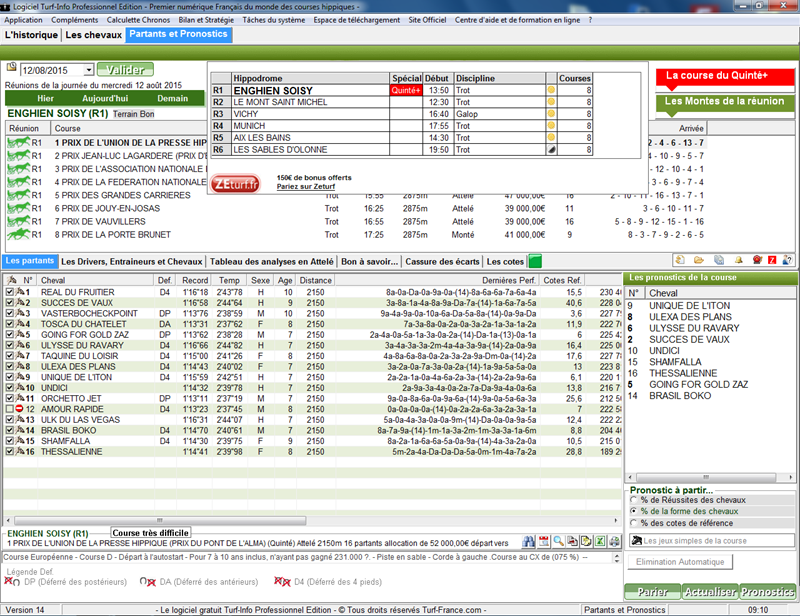This screenshot has width=800, height=616.
Task: Click the Elimination Automatique button
Action: pos(680,562)
